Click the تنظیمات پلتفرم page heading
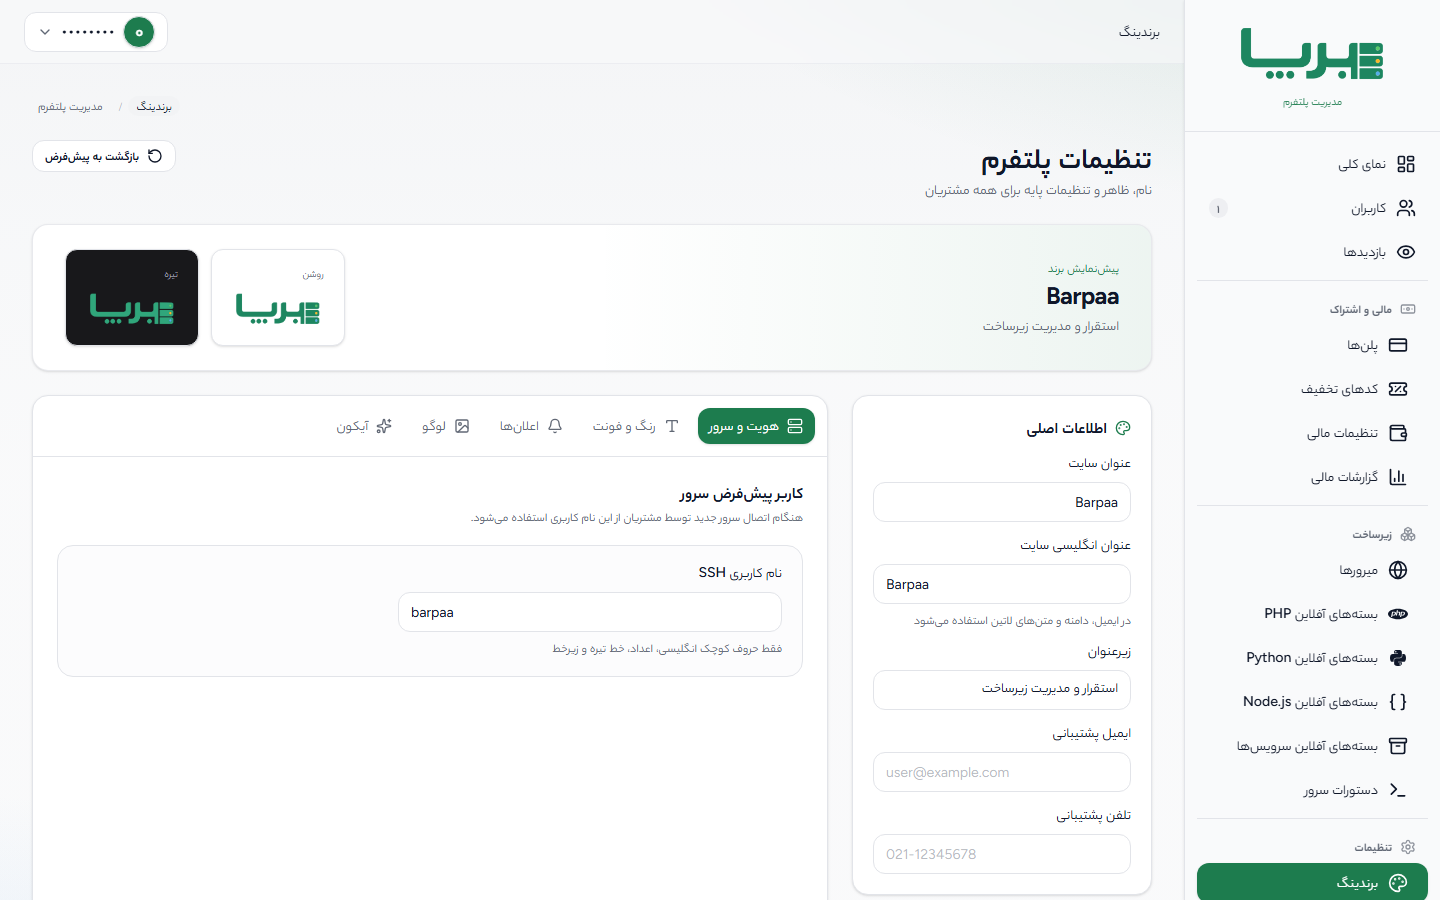This screenshot has height=900, width=1440. tap(1066, 160)
